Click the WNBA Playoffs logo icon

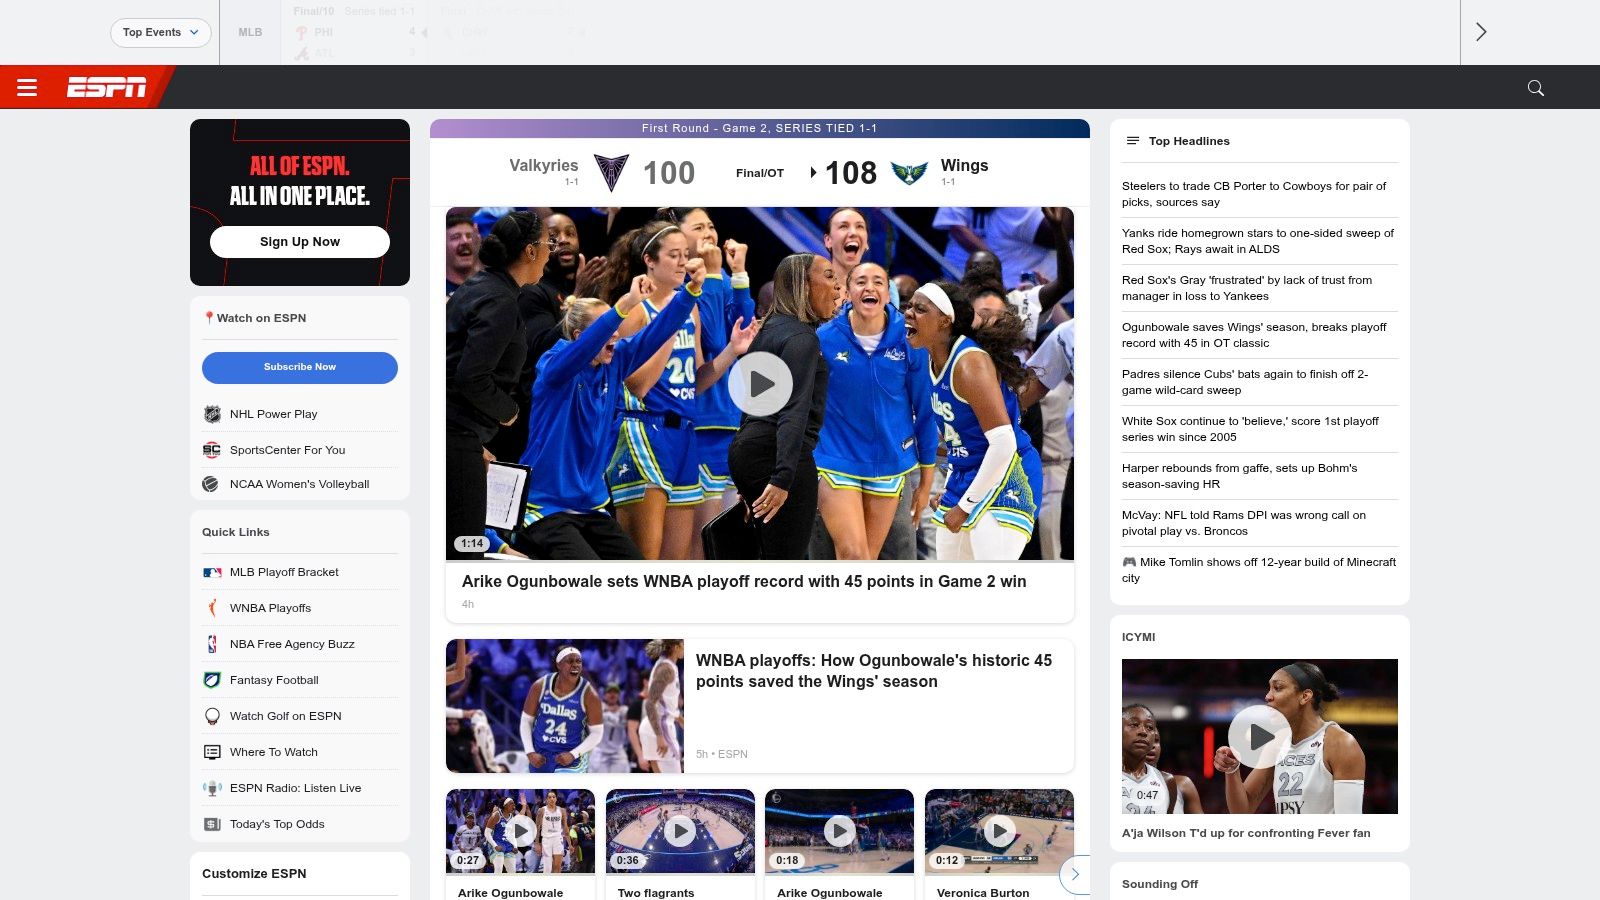[212, 608]
